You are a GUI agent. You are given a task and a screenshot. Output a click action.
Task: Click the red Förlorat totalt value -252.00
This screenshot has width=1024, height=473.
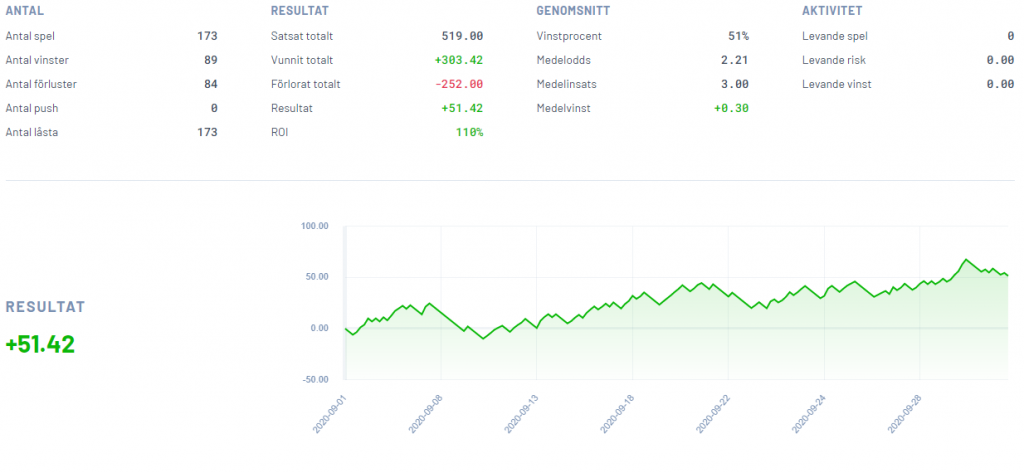pyautogui.click(x=459, y=84)
